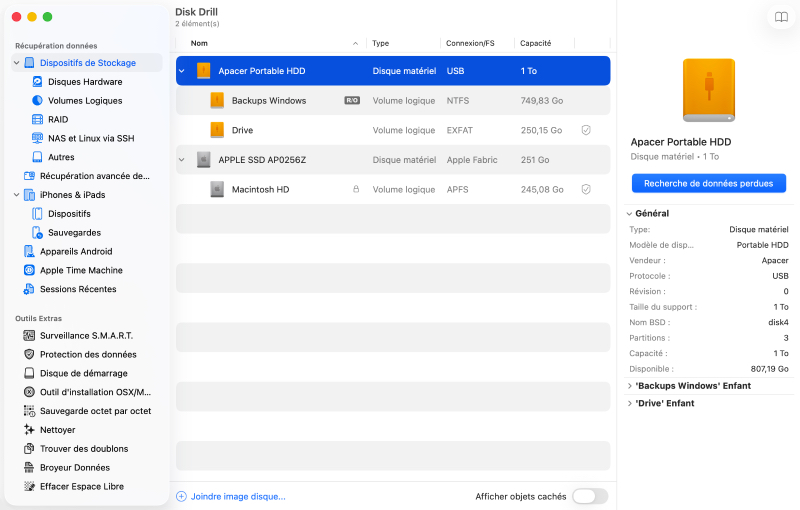The height and width of the screenshot is (510, 800).
Task: Click the Disques Hardware sidebar icon
Action: pos(37,82)
